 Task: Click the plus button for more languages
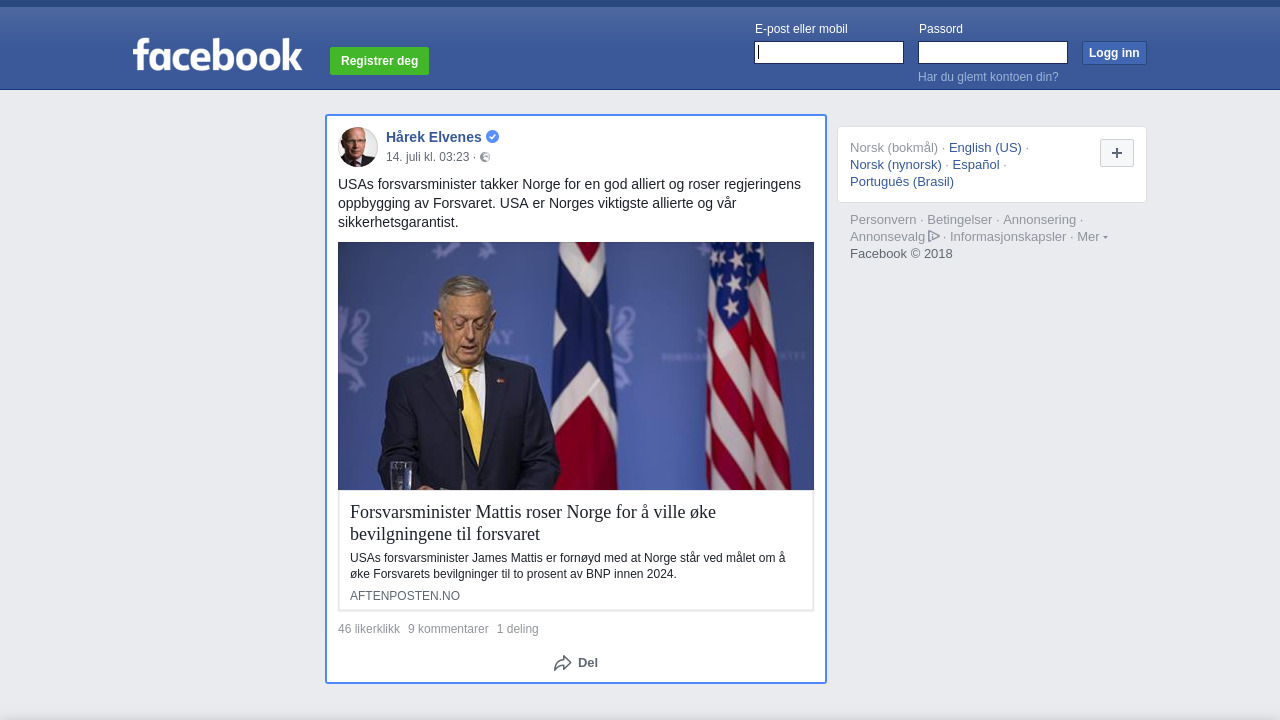[x=1117, y=153]
